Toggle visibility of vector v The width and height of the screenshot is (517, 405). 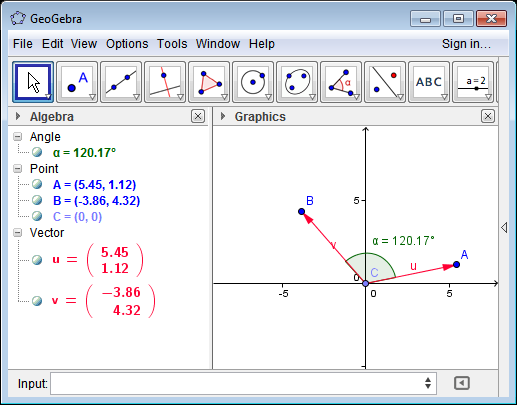tap(37, 301)
